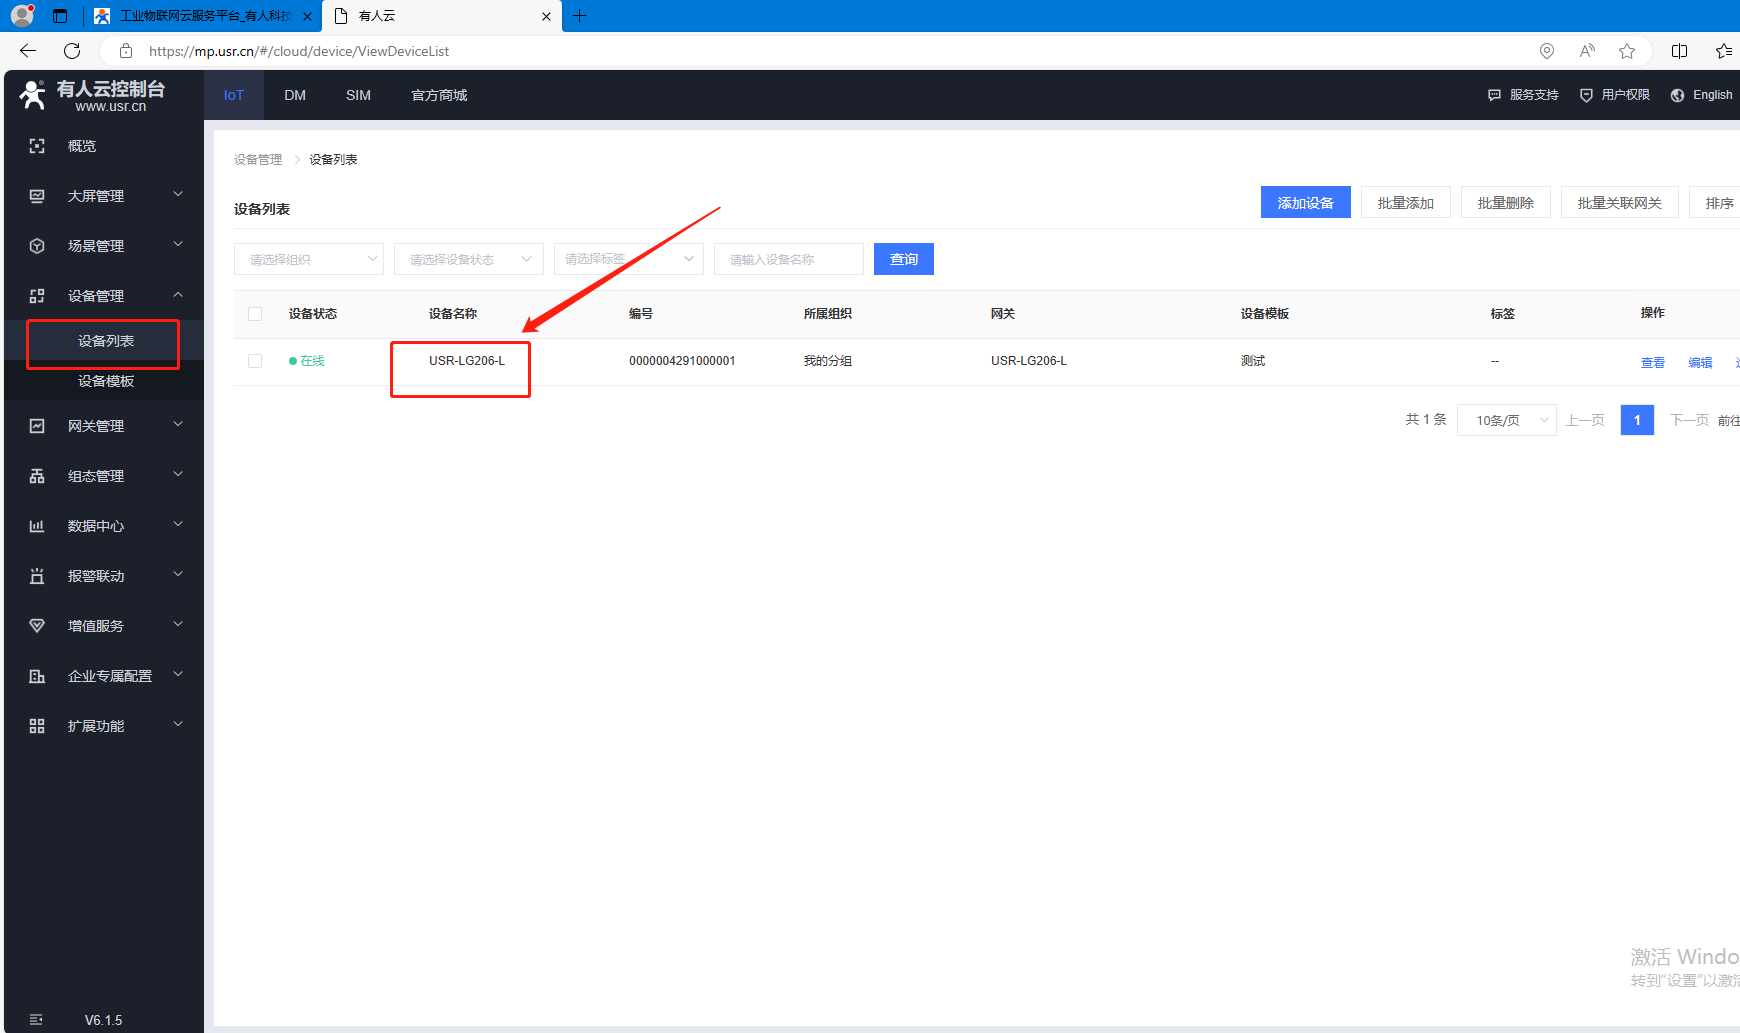
Task: Click the 增值服务 diamond icon
Action: click(x=37, y=626)
